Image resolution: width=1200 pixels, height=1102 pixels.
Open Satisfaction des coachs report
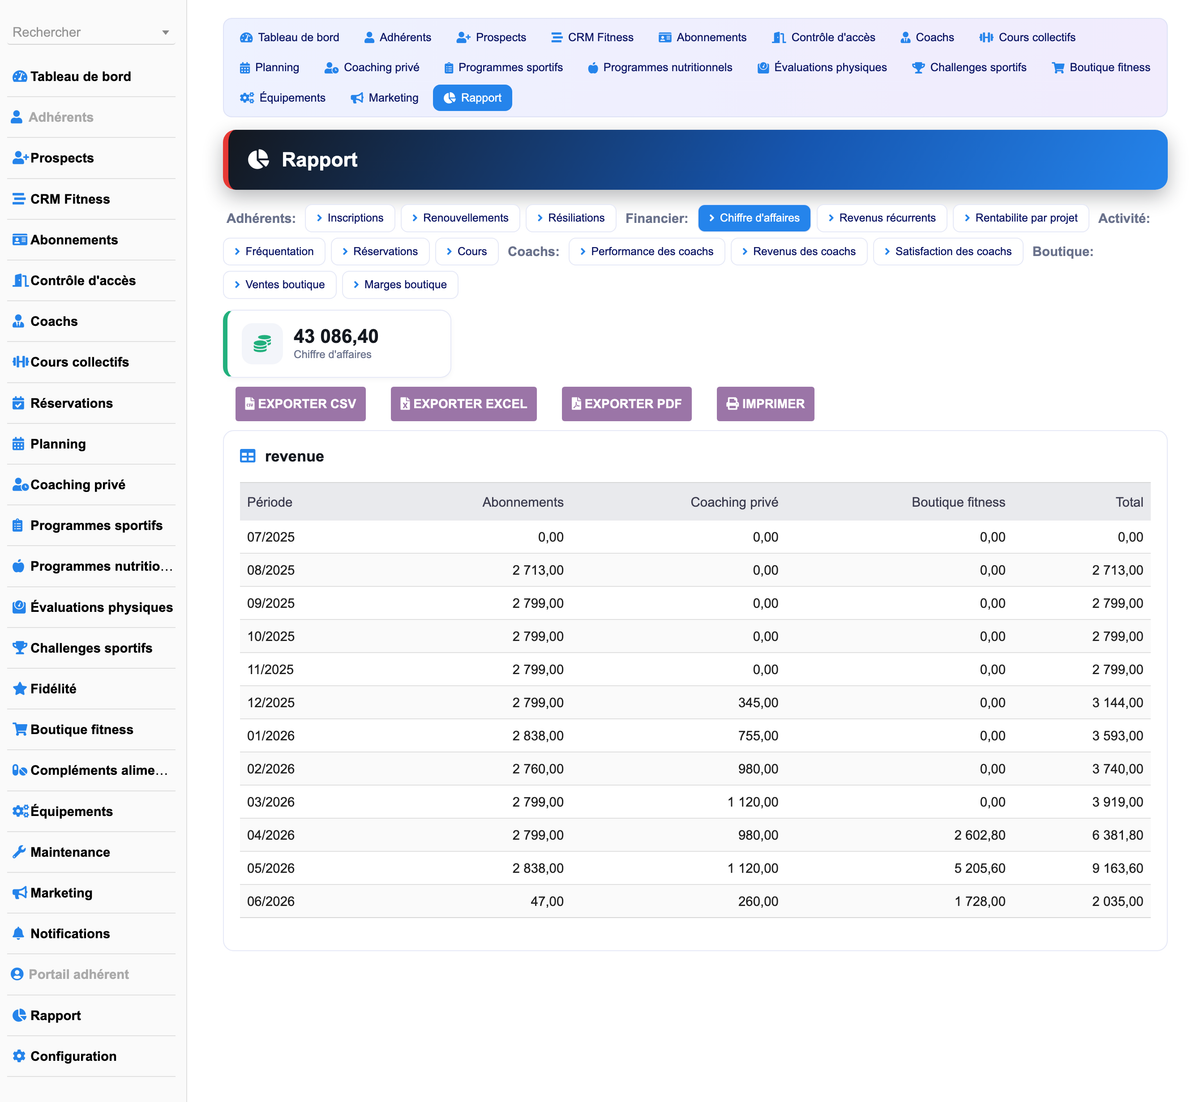[947, 251]
